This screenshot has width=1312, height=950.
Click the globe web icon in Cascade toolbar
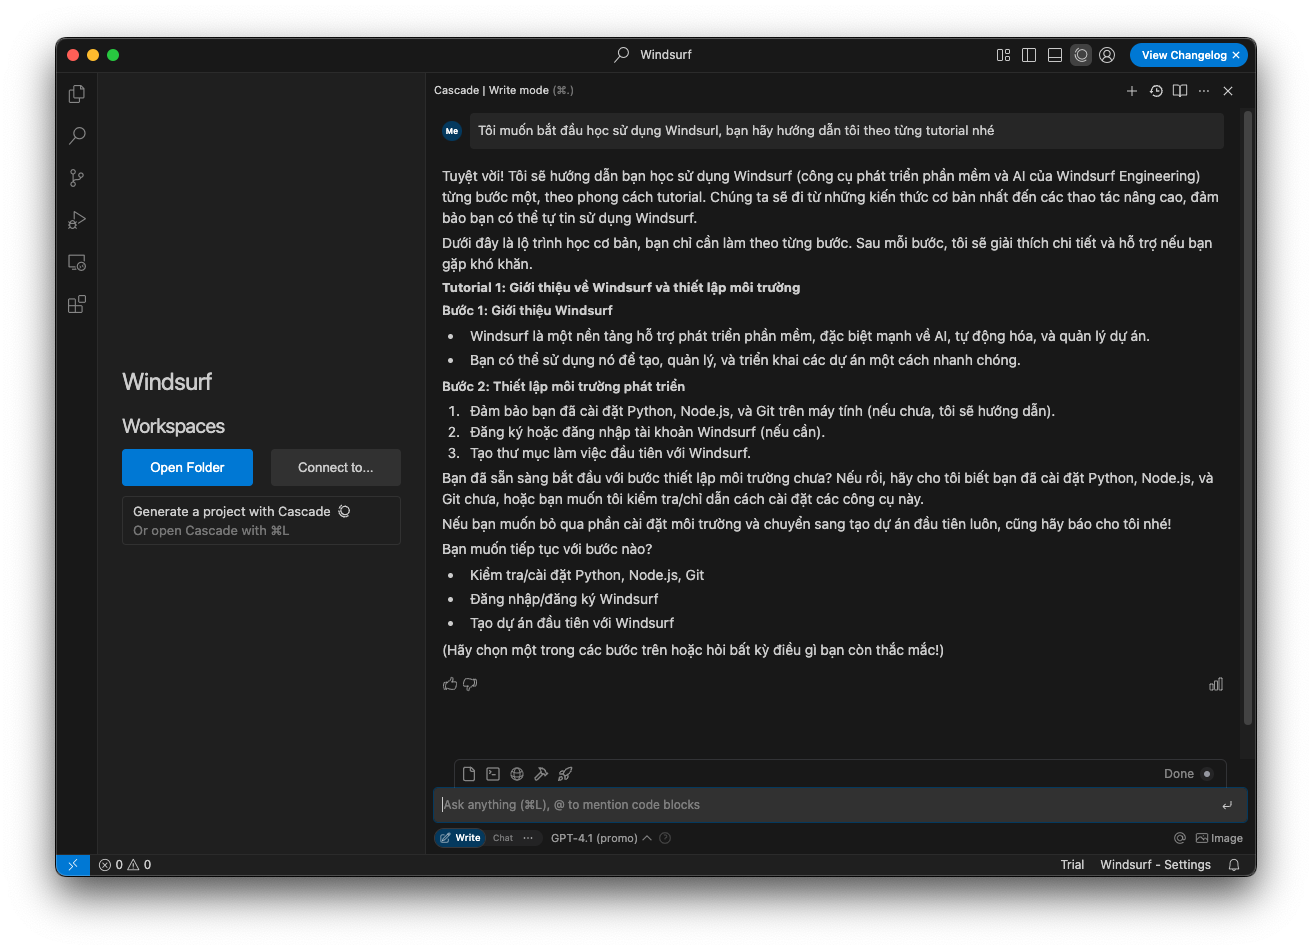click(x=517, y=774)
